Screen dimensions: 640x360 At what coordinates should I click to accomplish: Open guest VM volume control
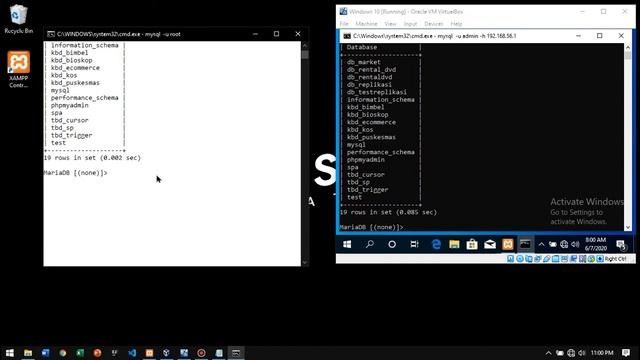click(x=576, y=244)
